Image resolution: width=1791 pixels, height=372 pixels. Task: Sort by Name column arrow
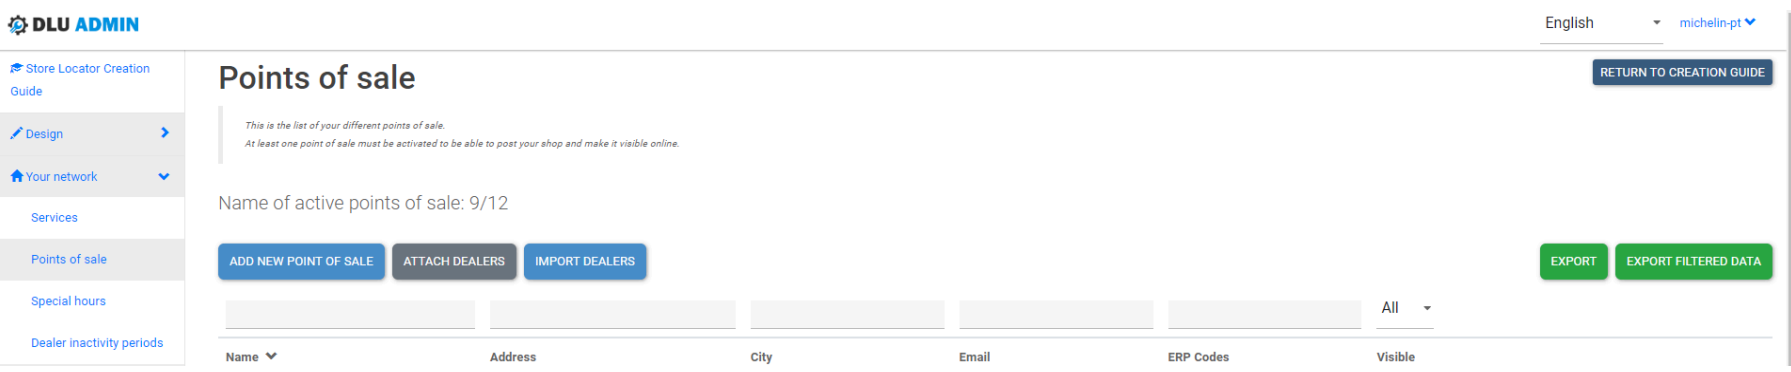(x=271, y=356)
